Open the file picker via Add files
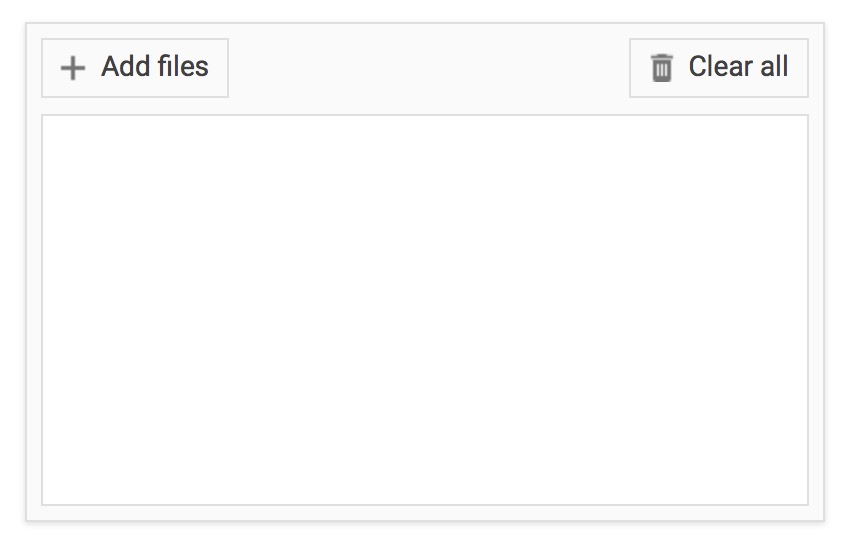850x550 pixels. coord(135,68)
